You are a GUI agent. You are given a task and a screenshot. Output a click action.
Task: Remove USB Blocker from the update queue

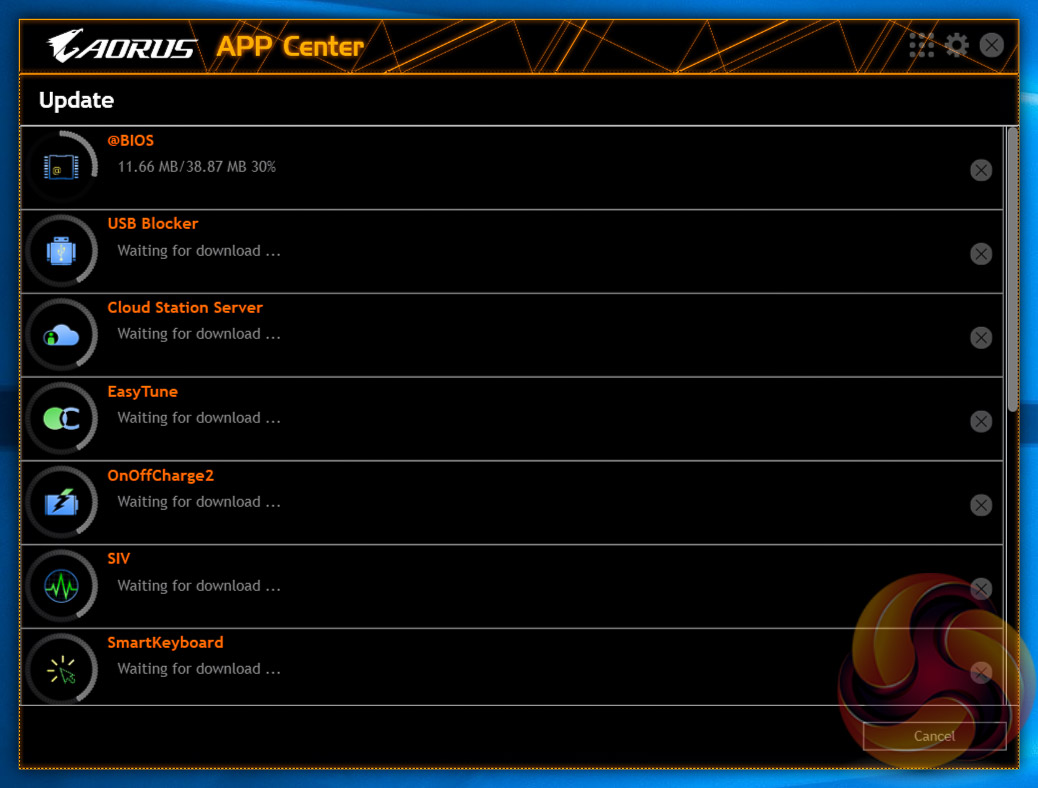[980, 254]
